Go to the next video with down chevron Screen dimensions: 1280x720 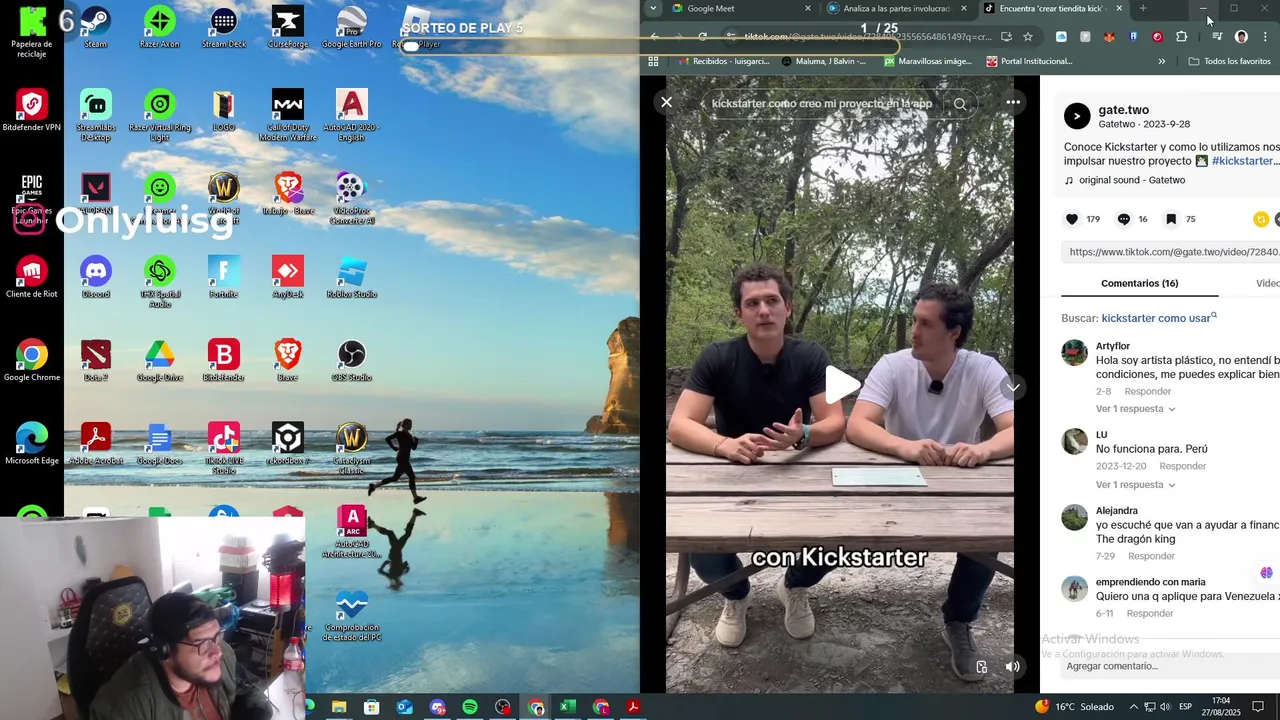coord(1013,387)
